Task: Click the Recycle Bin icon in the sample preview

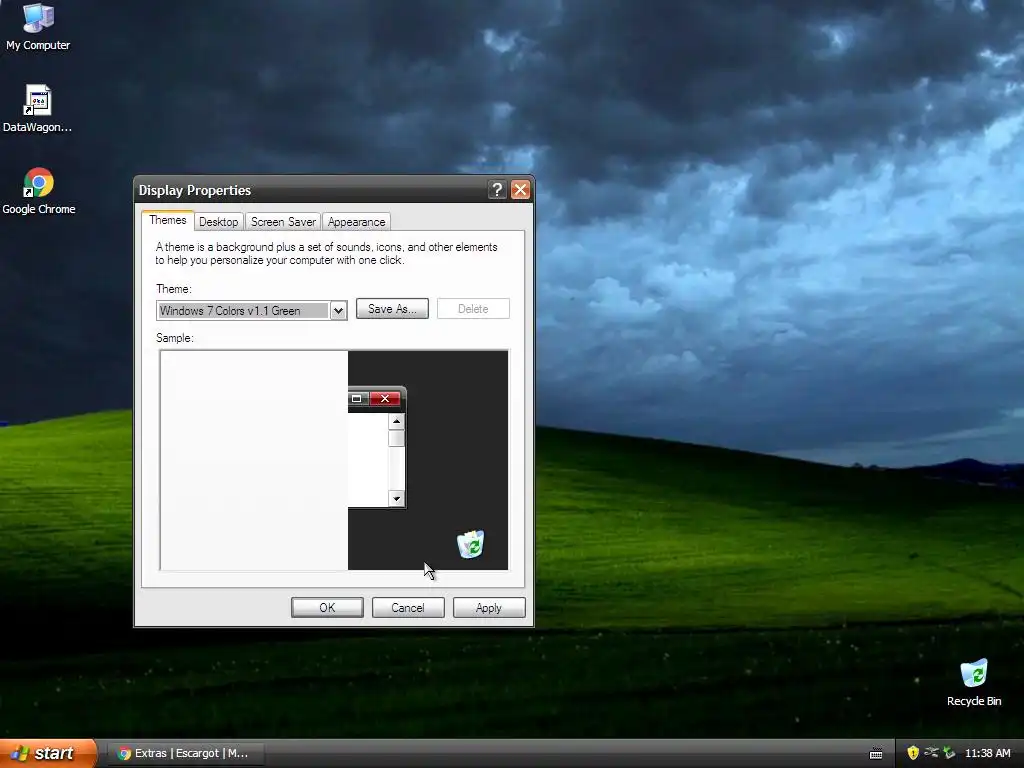Action: [470, 544]
